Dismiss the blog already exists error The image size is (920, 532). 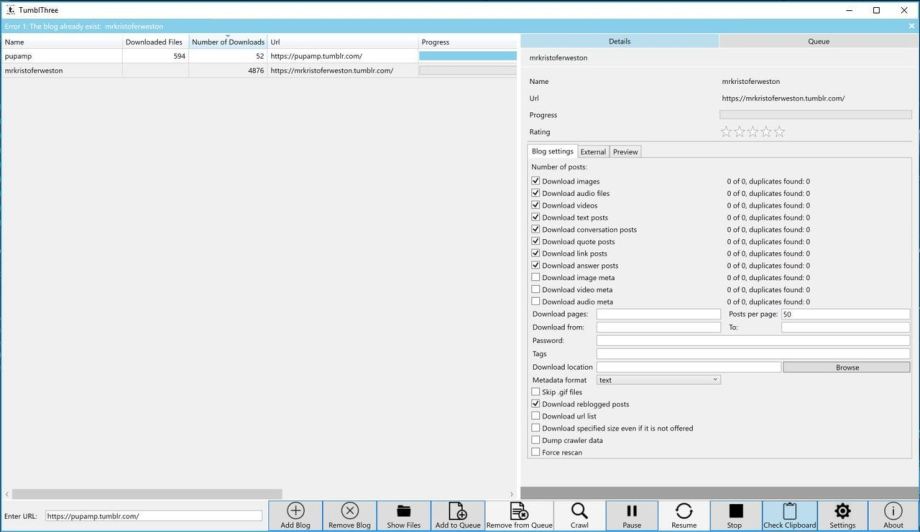coord(911,26)
